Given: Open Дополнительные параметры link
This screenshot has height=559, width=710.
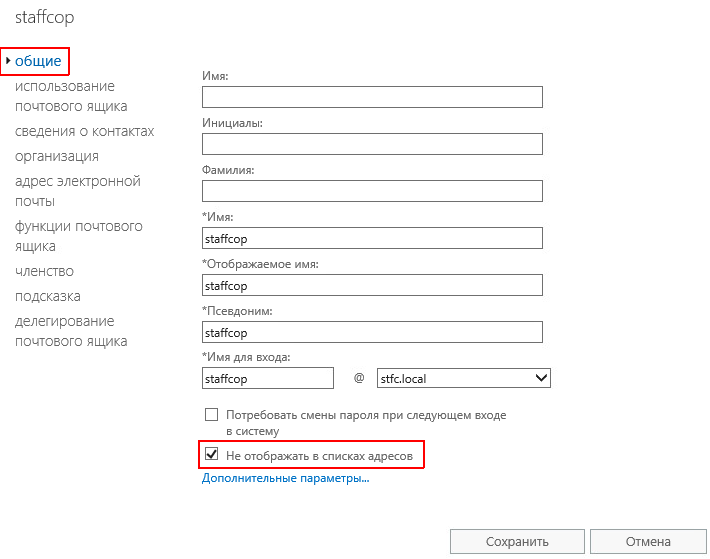Looking at the screenshot, I should click(285, 478).
